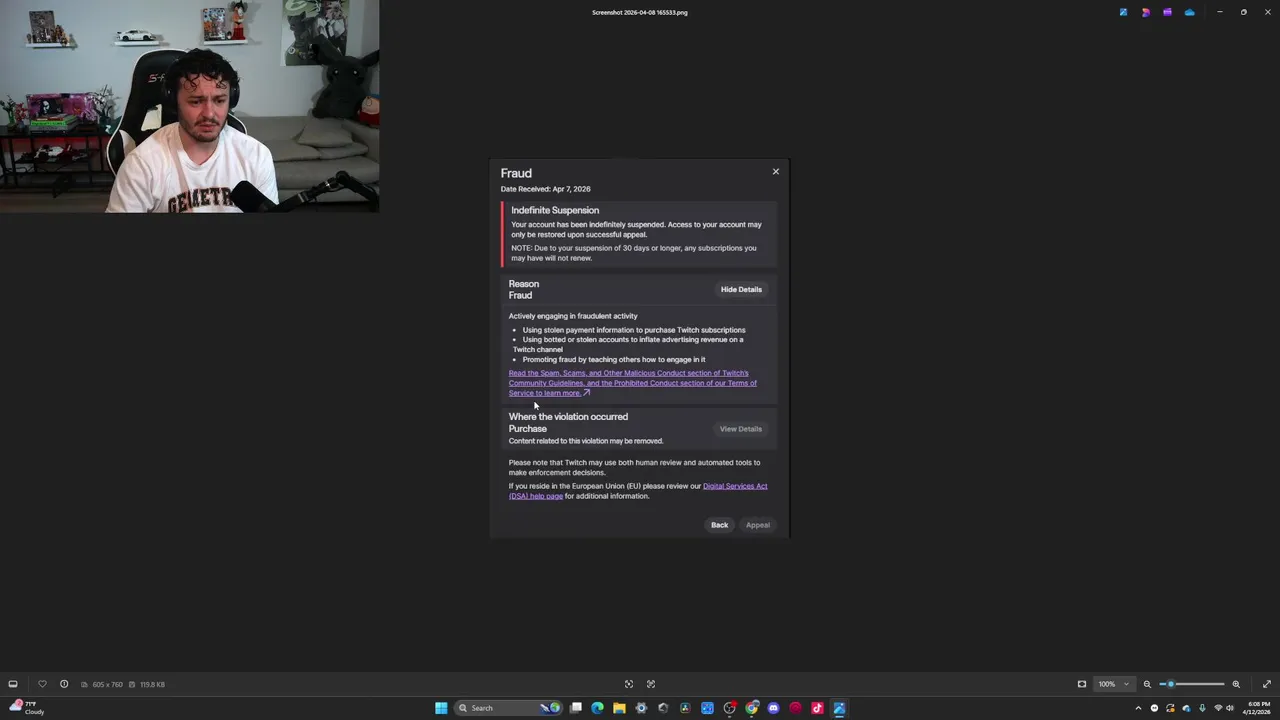The width and height of the screenshot is (1280, 720).
Task: Switch to Google Chrome on the taskbar
Action: (752, 708)
